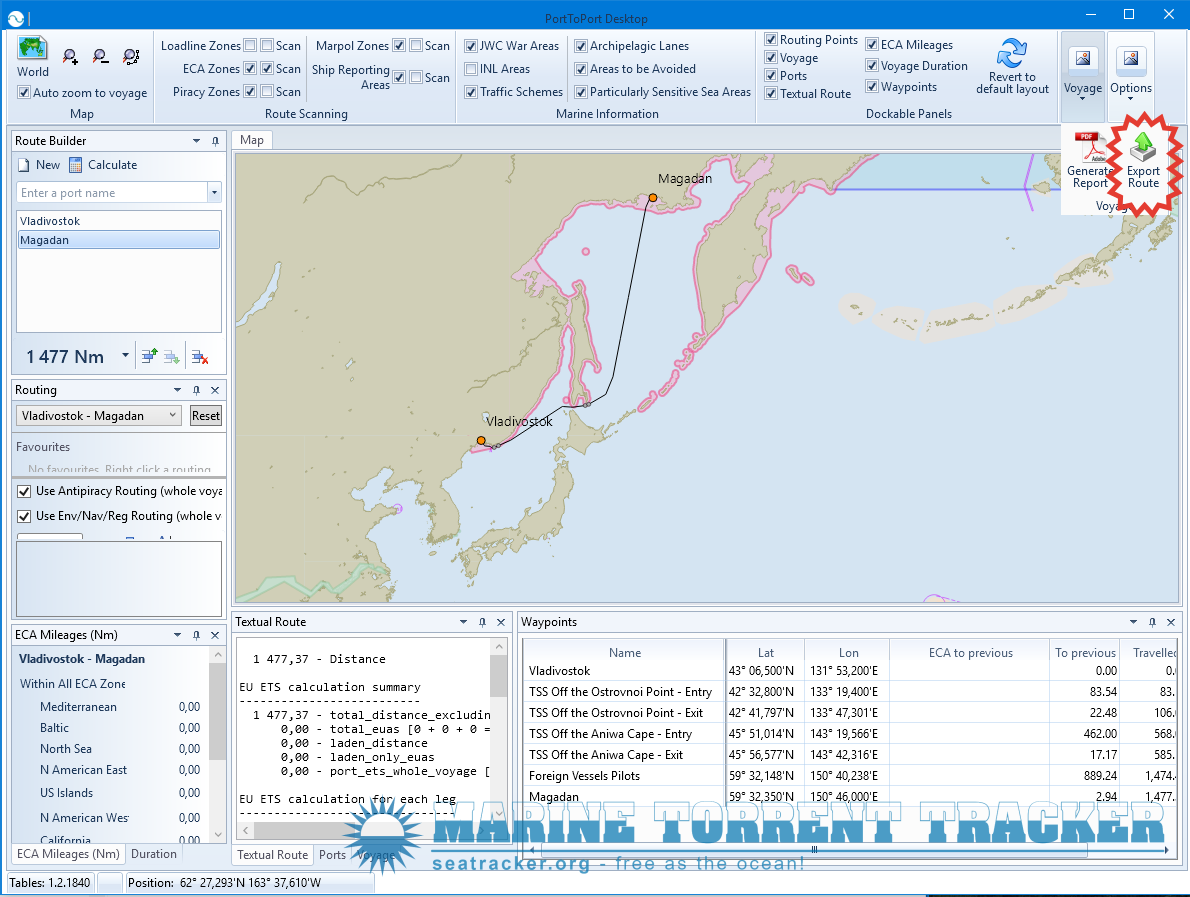Image resolution: width=1190 pixels, height=897 pixels.
Task: Enable Loadline Zones display checkbox
Action: [250, 46]
